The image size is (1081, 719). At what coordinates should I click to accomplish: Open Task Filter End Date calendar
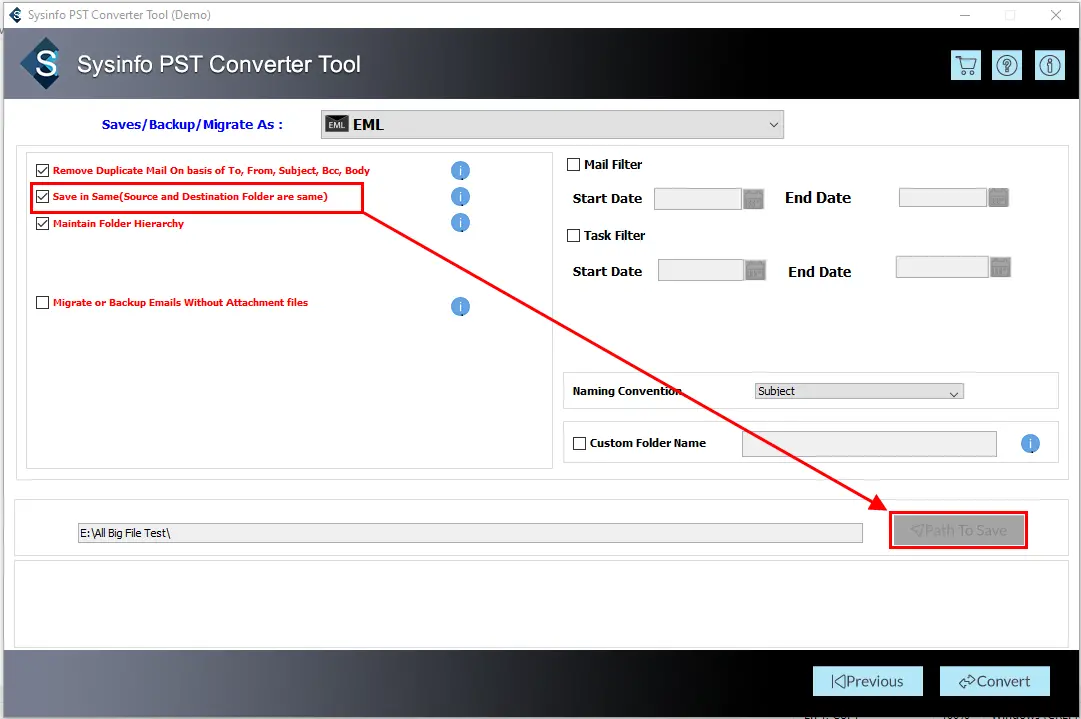click(x=1000, y=267)
